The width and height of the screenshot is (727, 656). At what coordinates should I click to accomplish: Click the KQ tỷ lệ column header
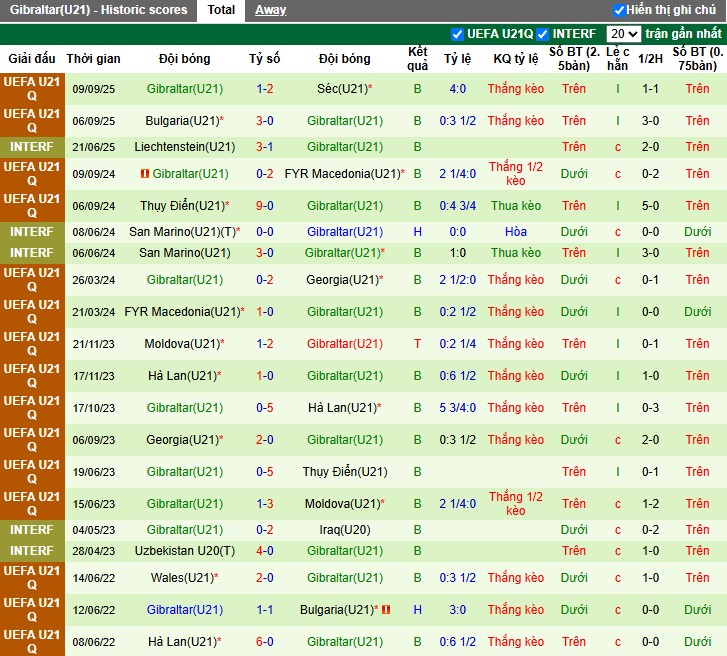tap(516, 59)
